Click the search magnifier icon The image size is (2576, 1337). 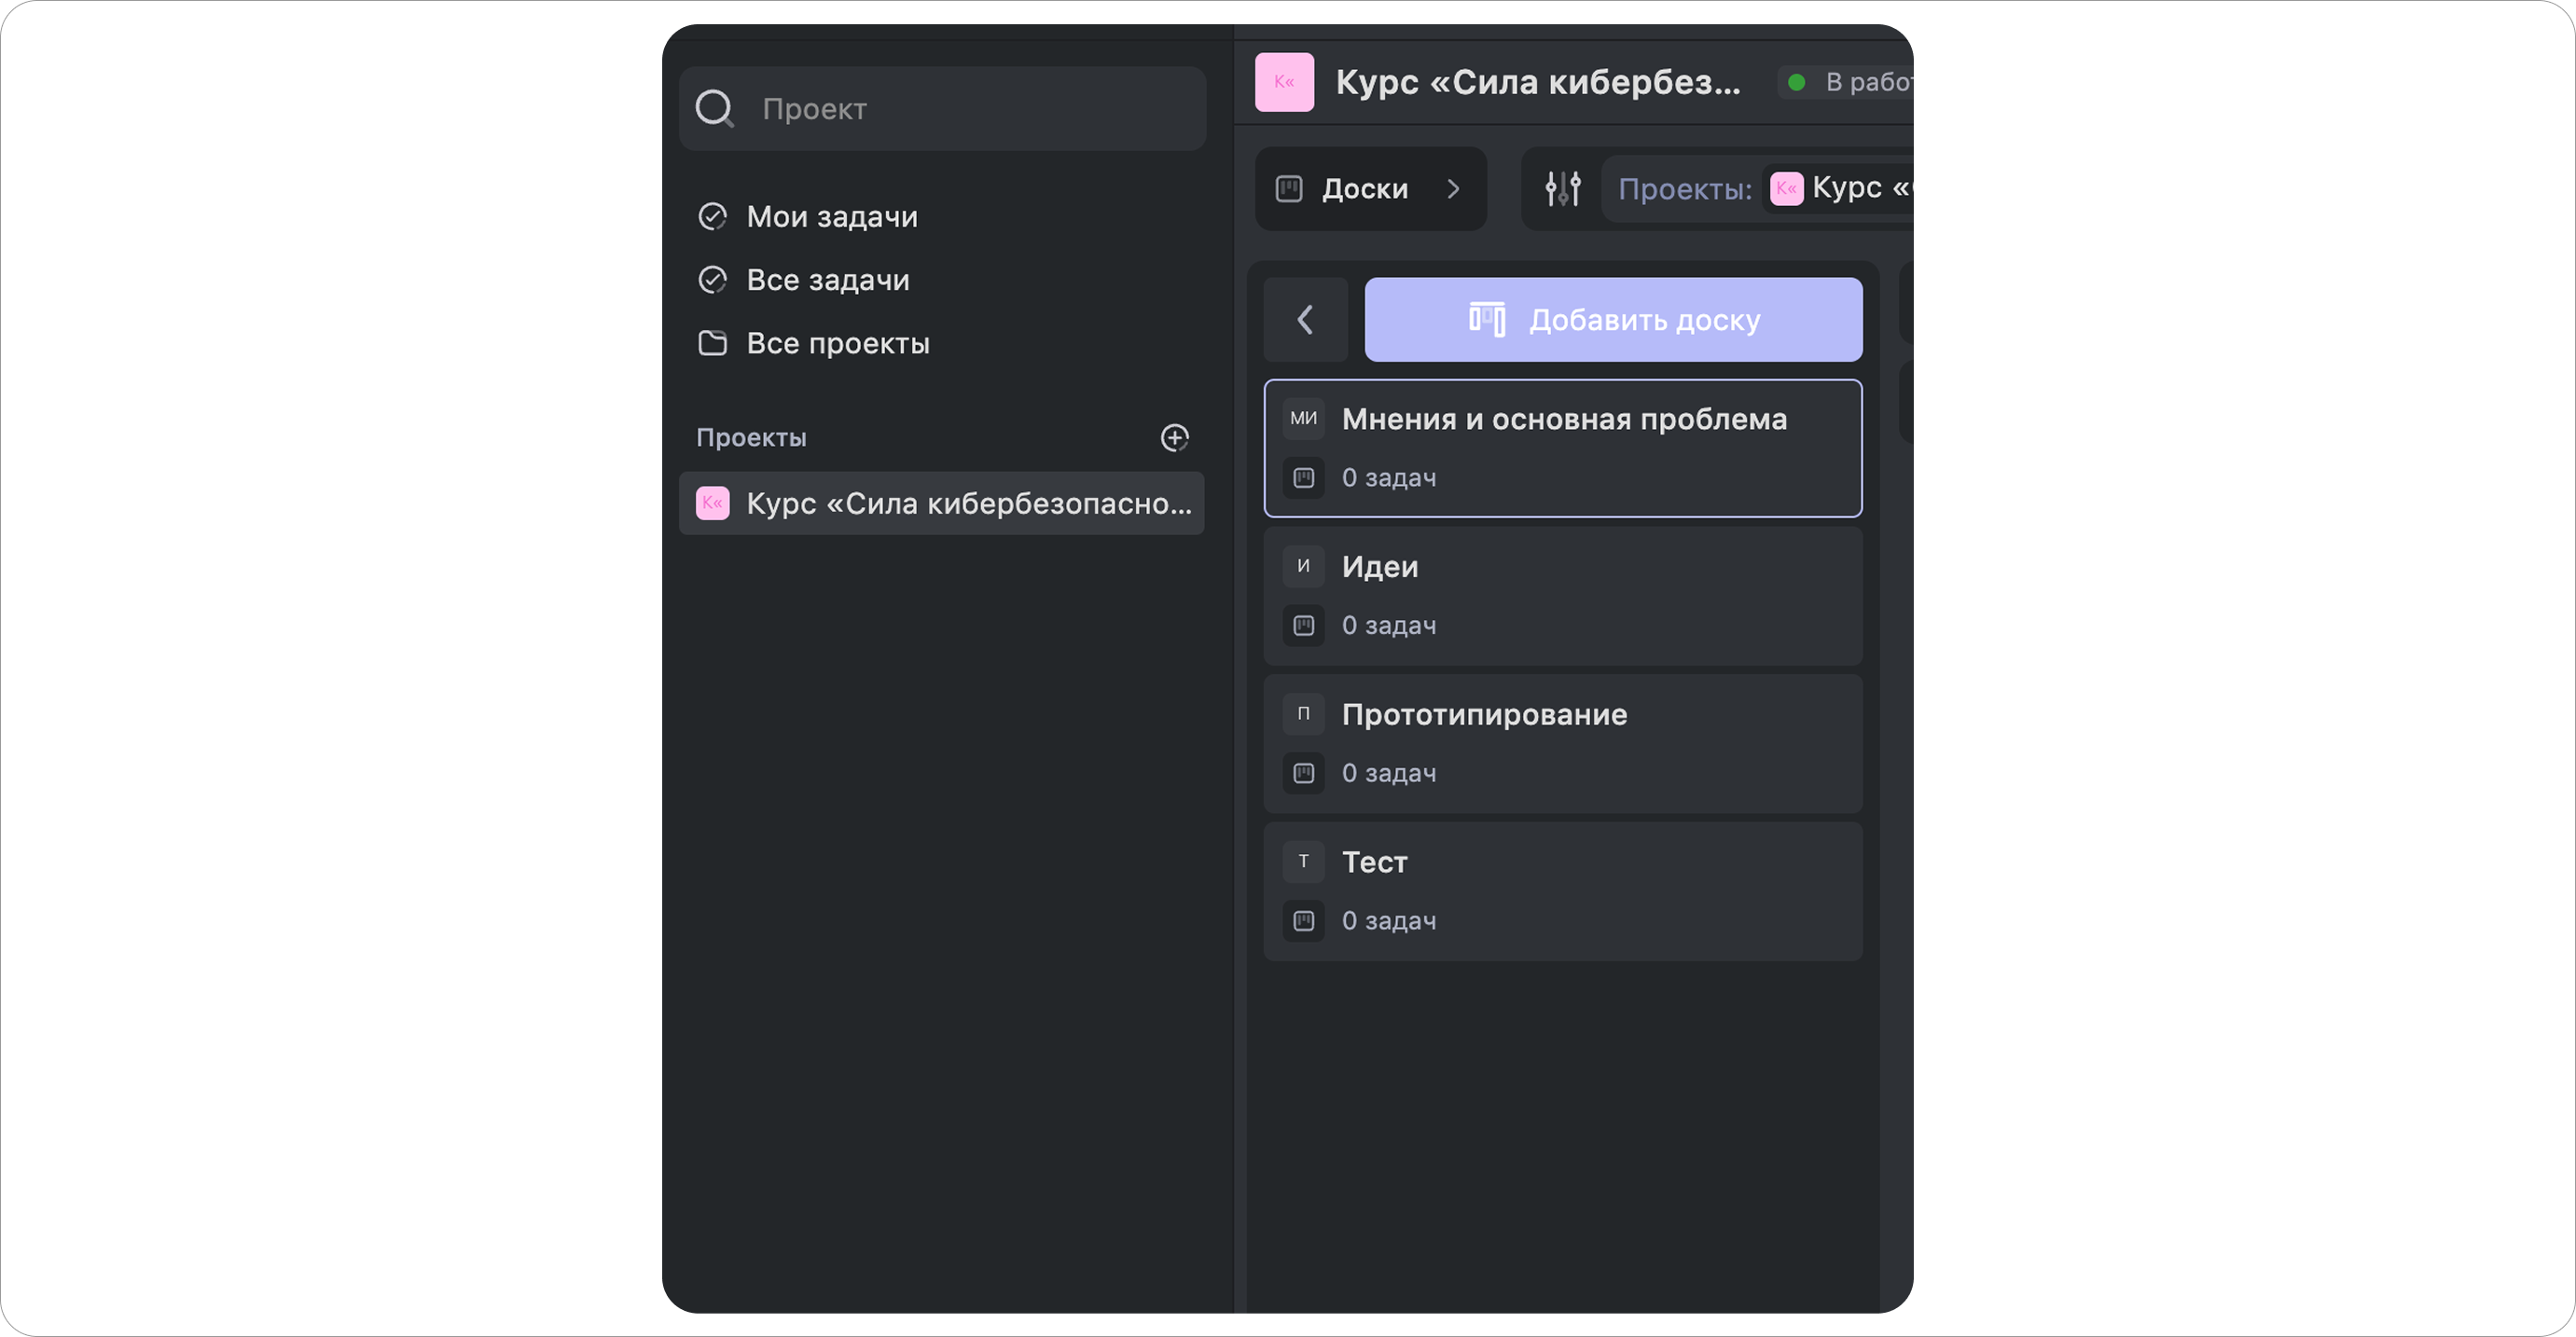[714, 108]
